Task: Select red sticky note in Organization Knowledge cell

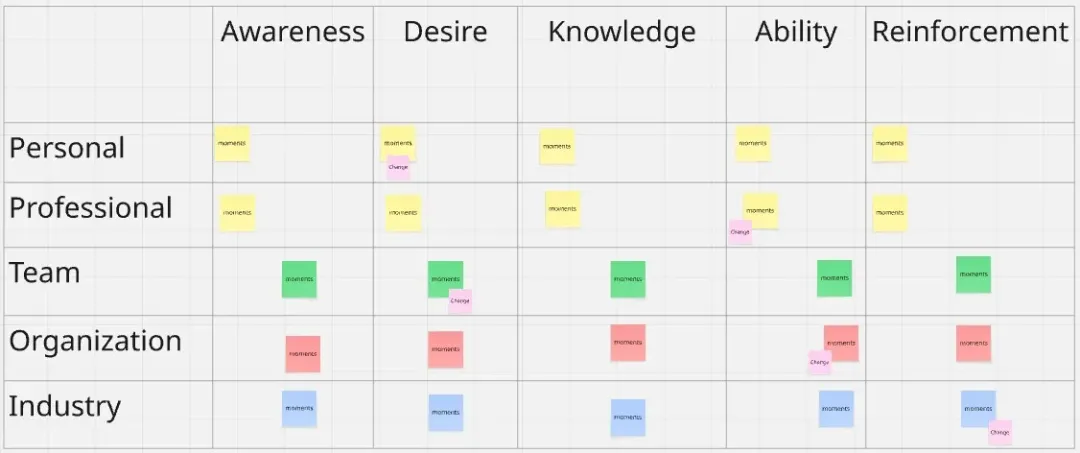Action: [x=628, y=342]
